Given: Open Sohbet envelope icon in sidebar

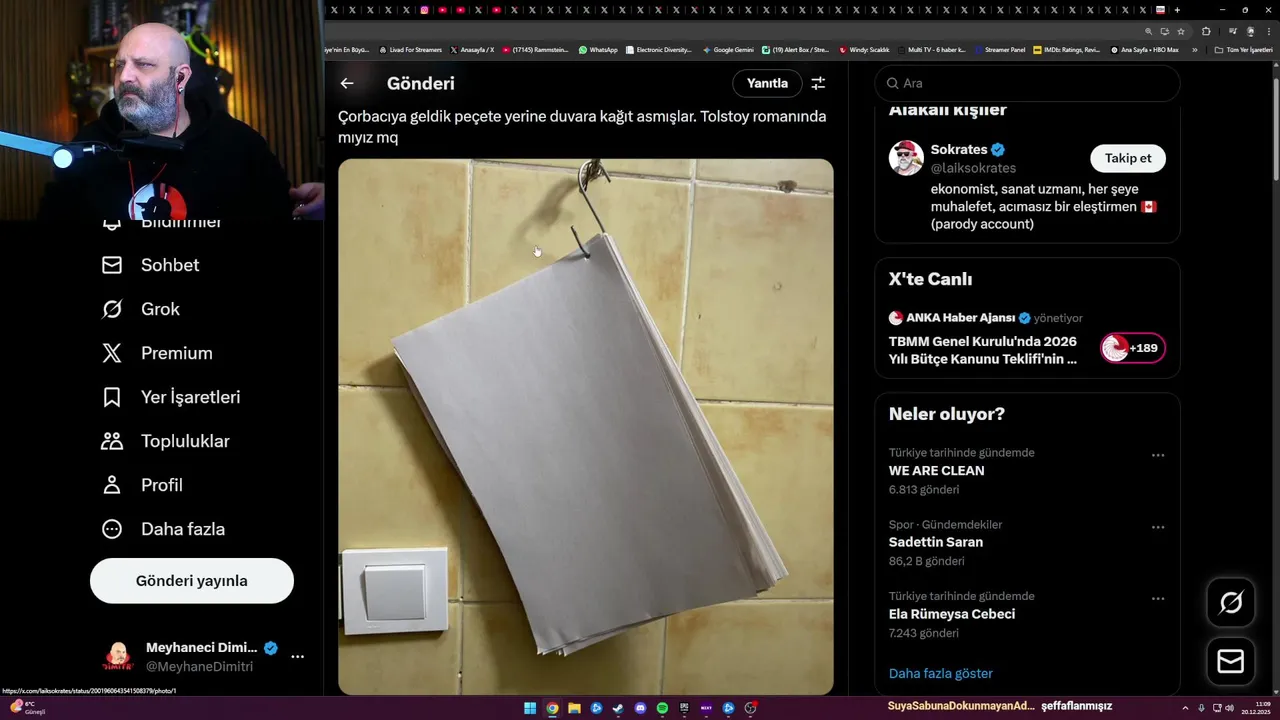Looking at the screenshot, I should click(x=112, y=265).
